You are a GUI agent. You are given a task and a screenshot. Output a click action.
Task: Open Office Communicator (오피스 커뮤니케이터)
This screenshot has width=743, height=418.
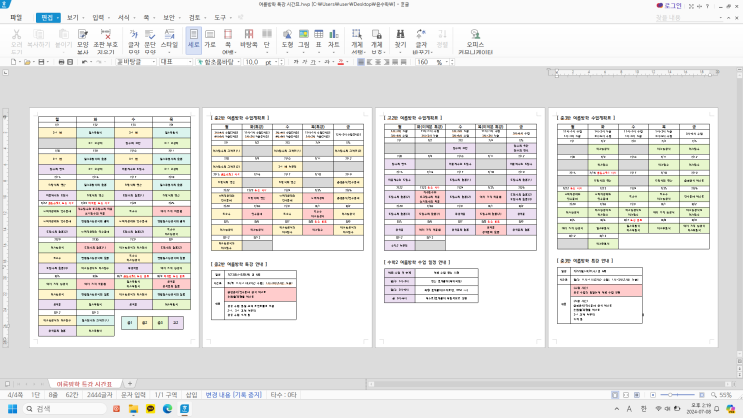(x=475, y=40)
